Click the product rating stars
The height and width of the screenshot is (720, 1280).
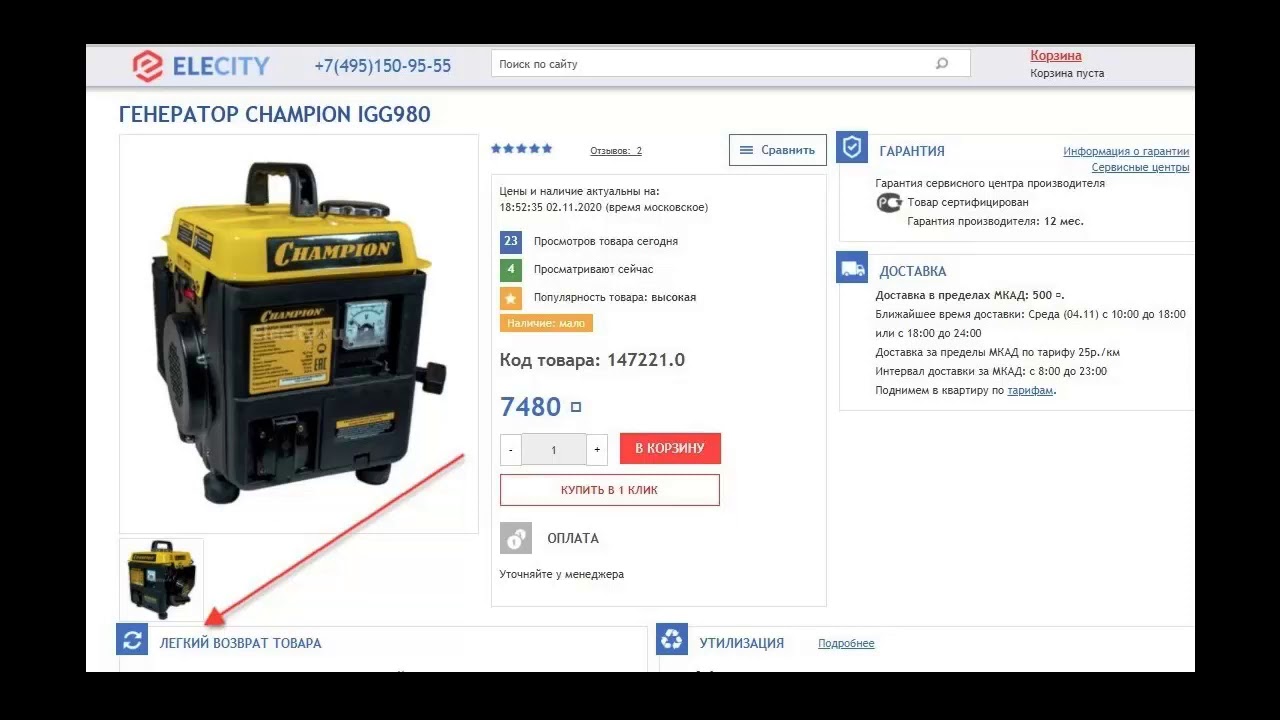522,149
